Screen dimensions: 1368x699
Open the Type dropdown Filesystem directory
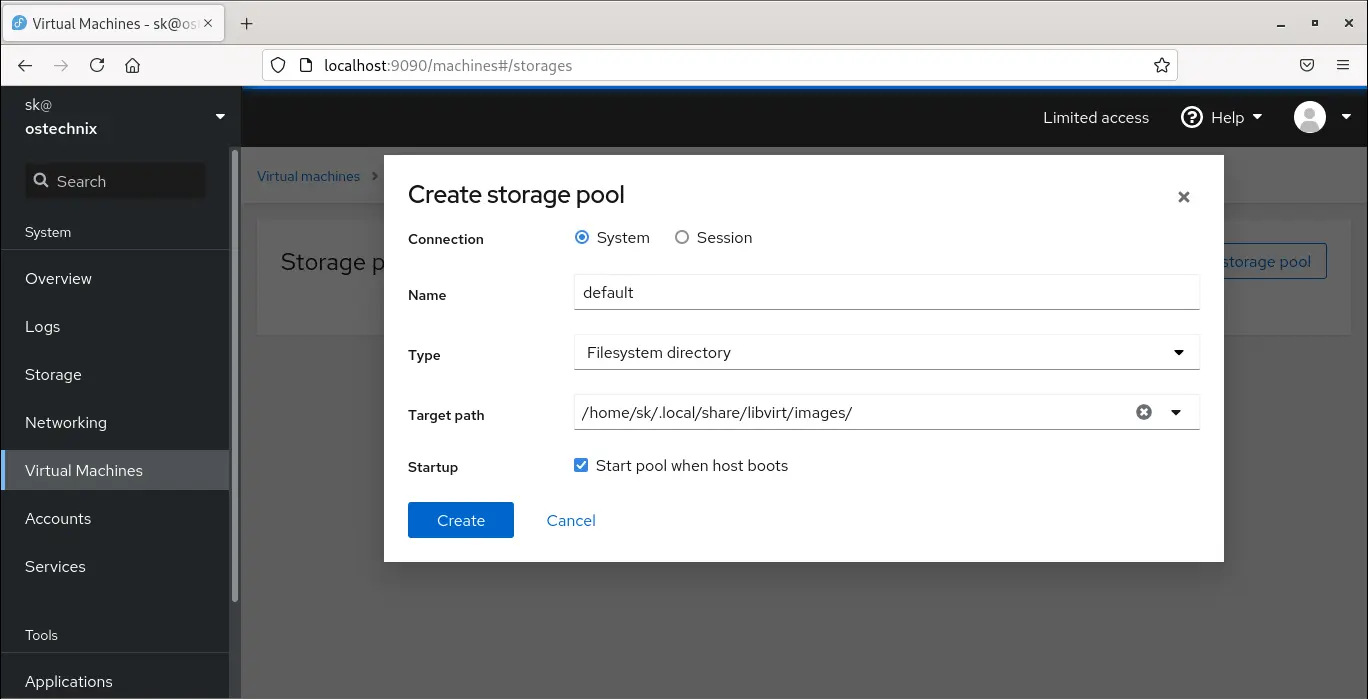tap(886, 353)
